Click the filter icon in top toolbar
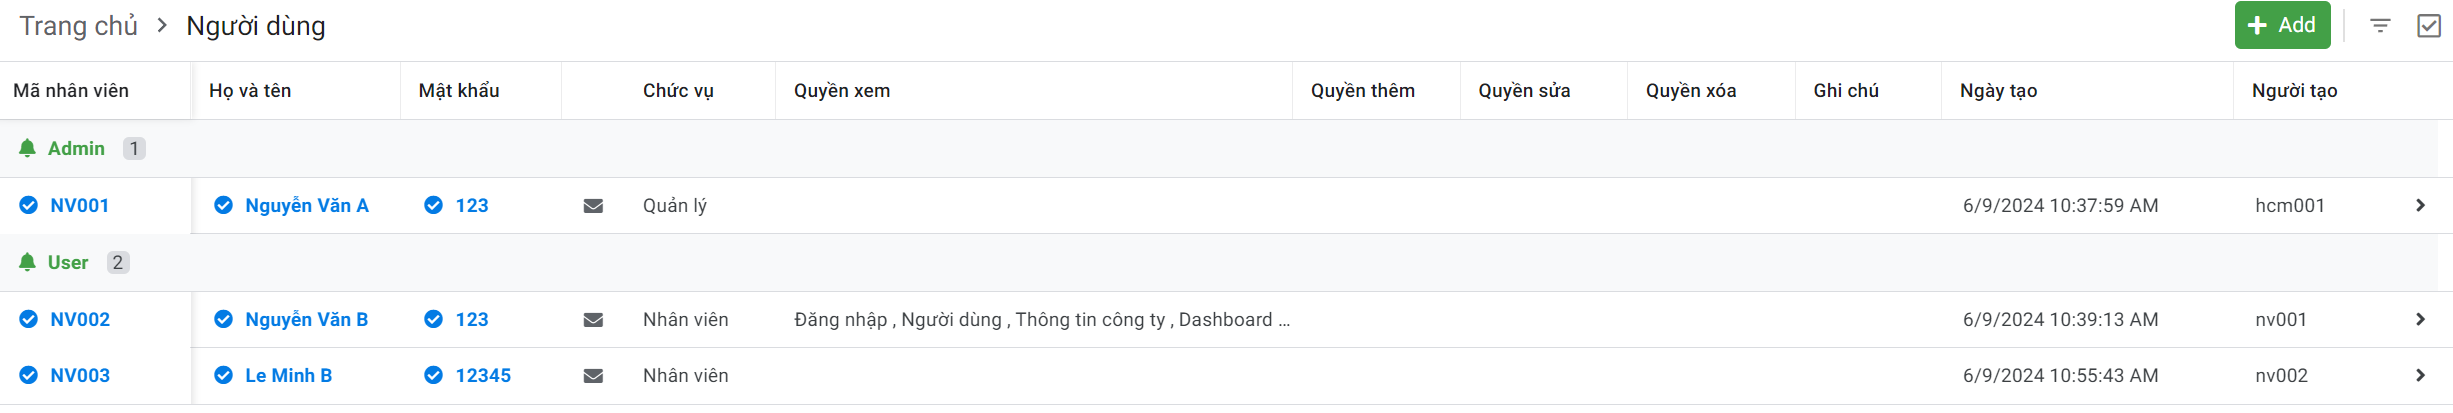 [2380, 26]
